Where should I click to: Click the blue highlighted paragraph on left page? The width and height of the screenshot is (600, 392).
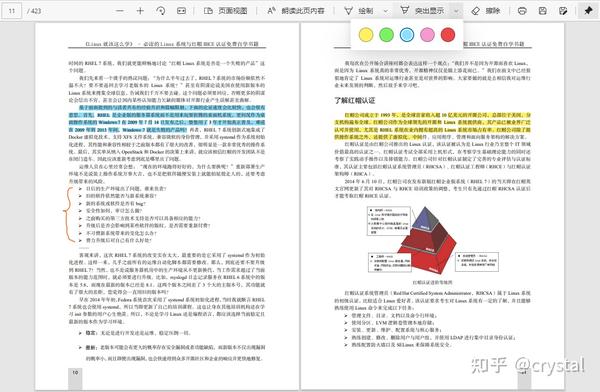coord(167,118)
